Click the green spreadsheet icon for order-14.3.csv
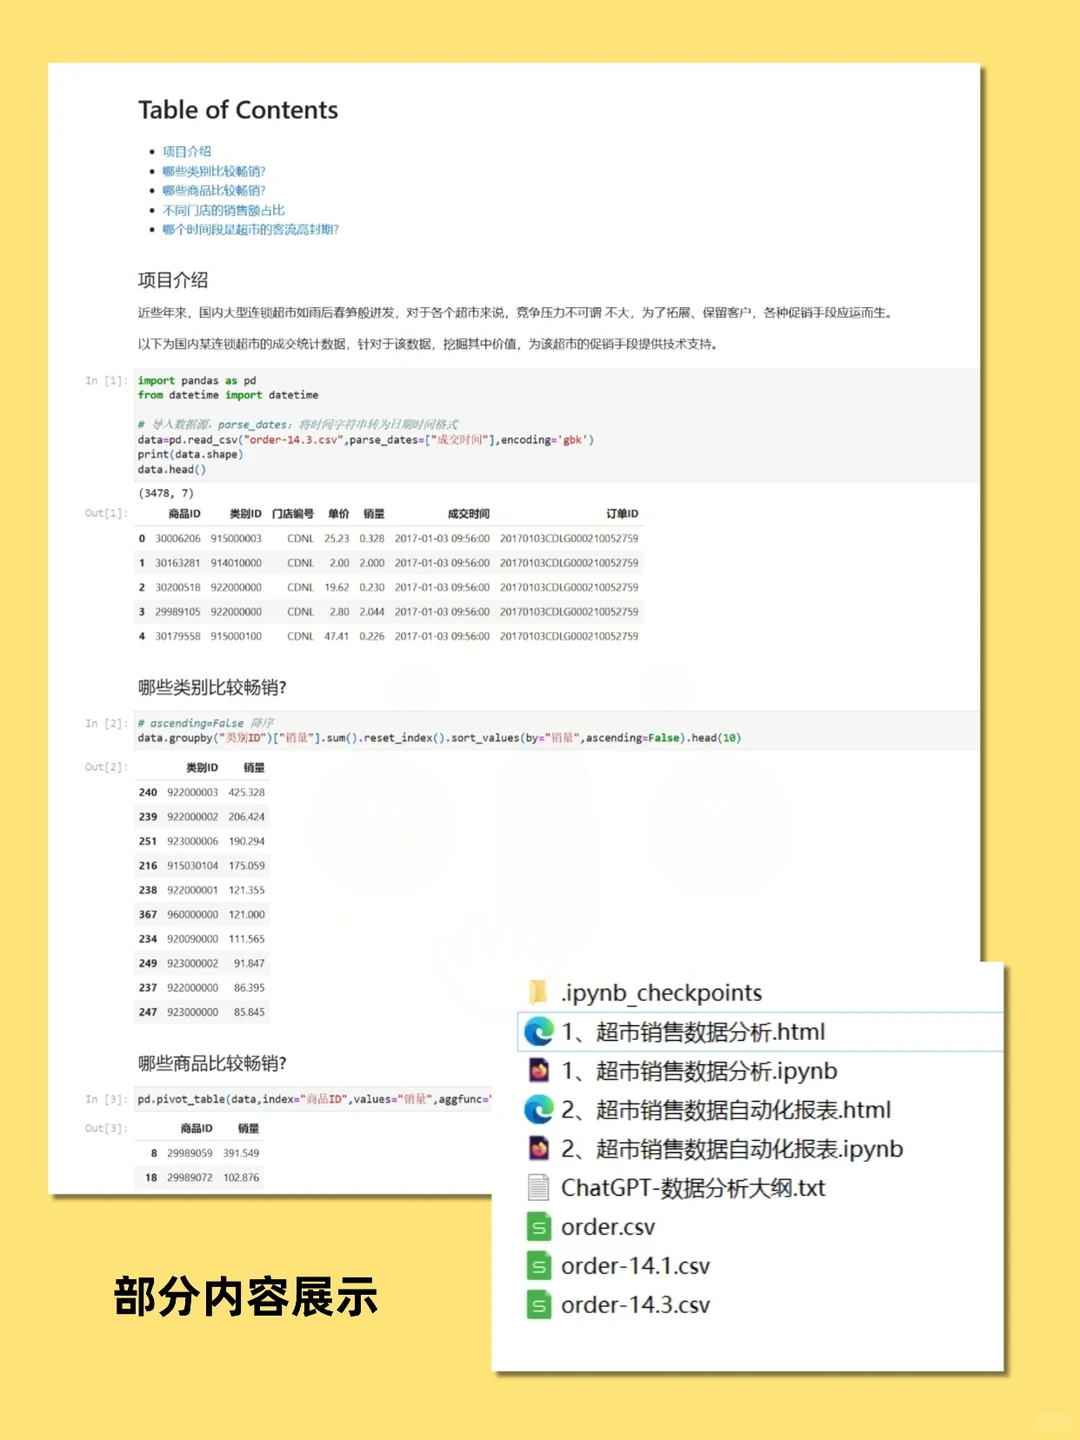Screen dimensions: 1080x1440 click(537, 1305)
